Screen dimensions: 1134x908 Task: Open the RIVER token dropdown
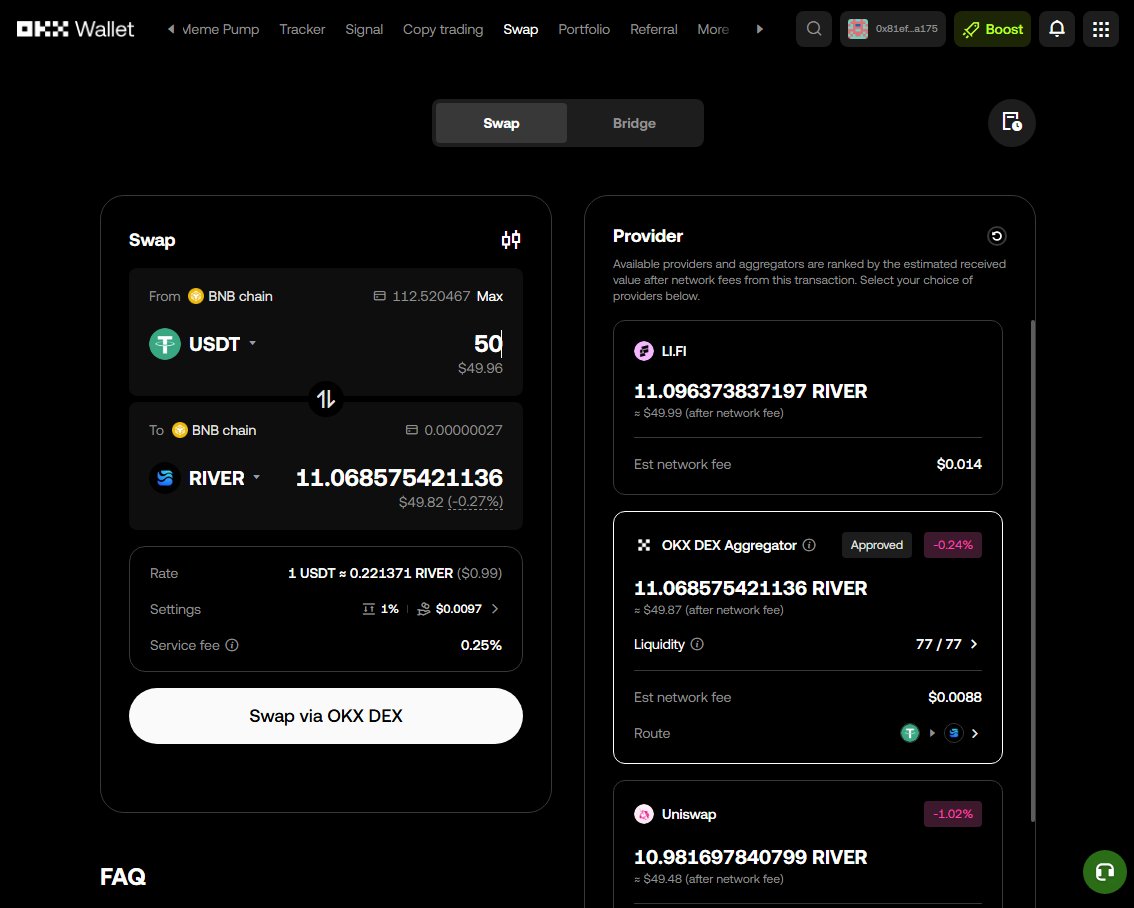tap(256, 477)
